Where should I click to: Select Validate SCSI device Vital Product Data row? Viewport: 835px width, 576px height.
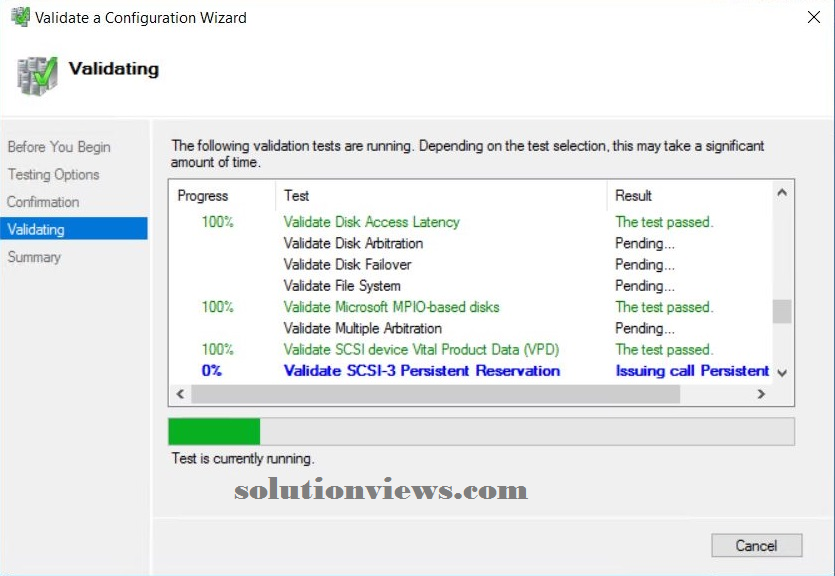(470, 350)
